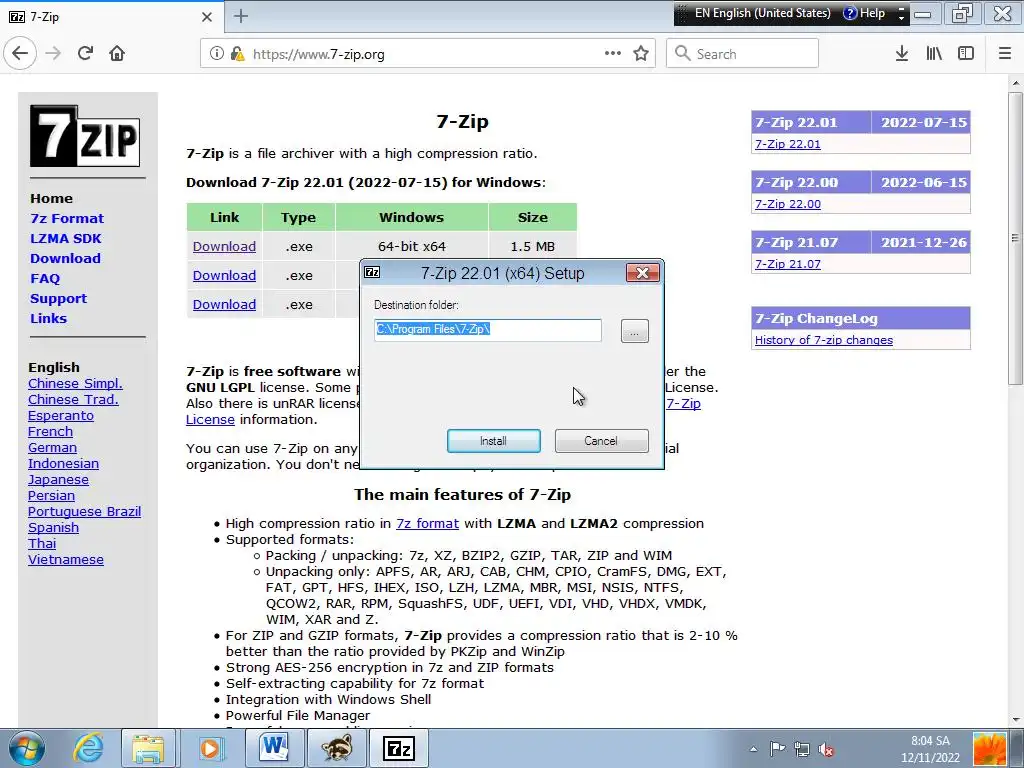Click the page vertical scrollbar thumb
The height and width of the screenshot is (768, 1024).
click(1015, 238)
